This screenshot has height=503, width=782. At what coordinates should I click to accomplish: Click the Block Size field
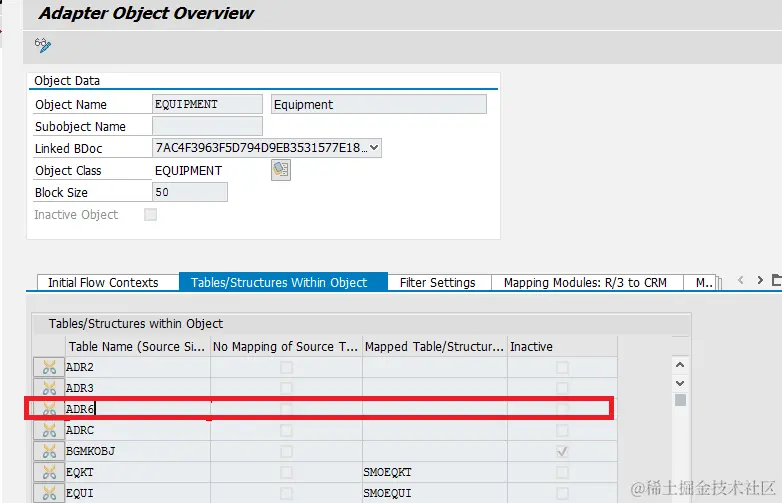[190, 192]
